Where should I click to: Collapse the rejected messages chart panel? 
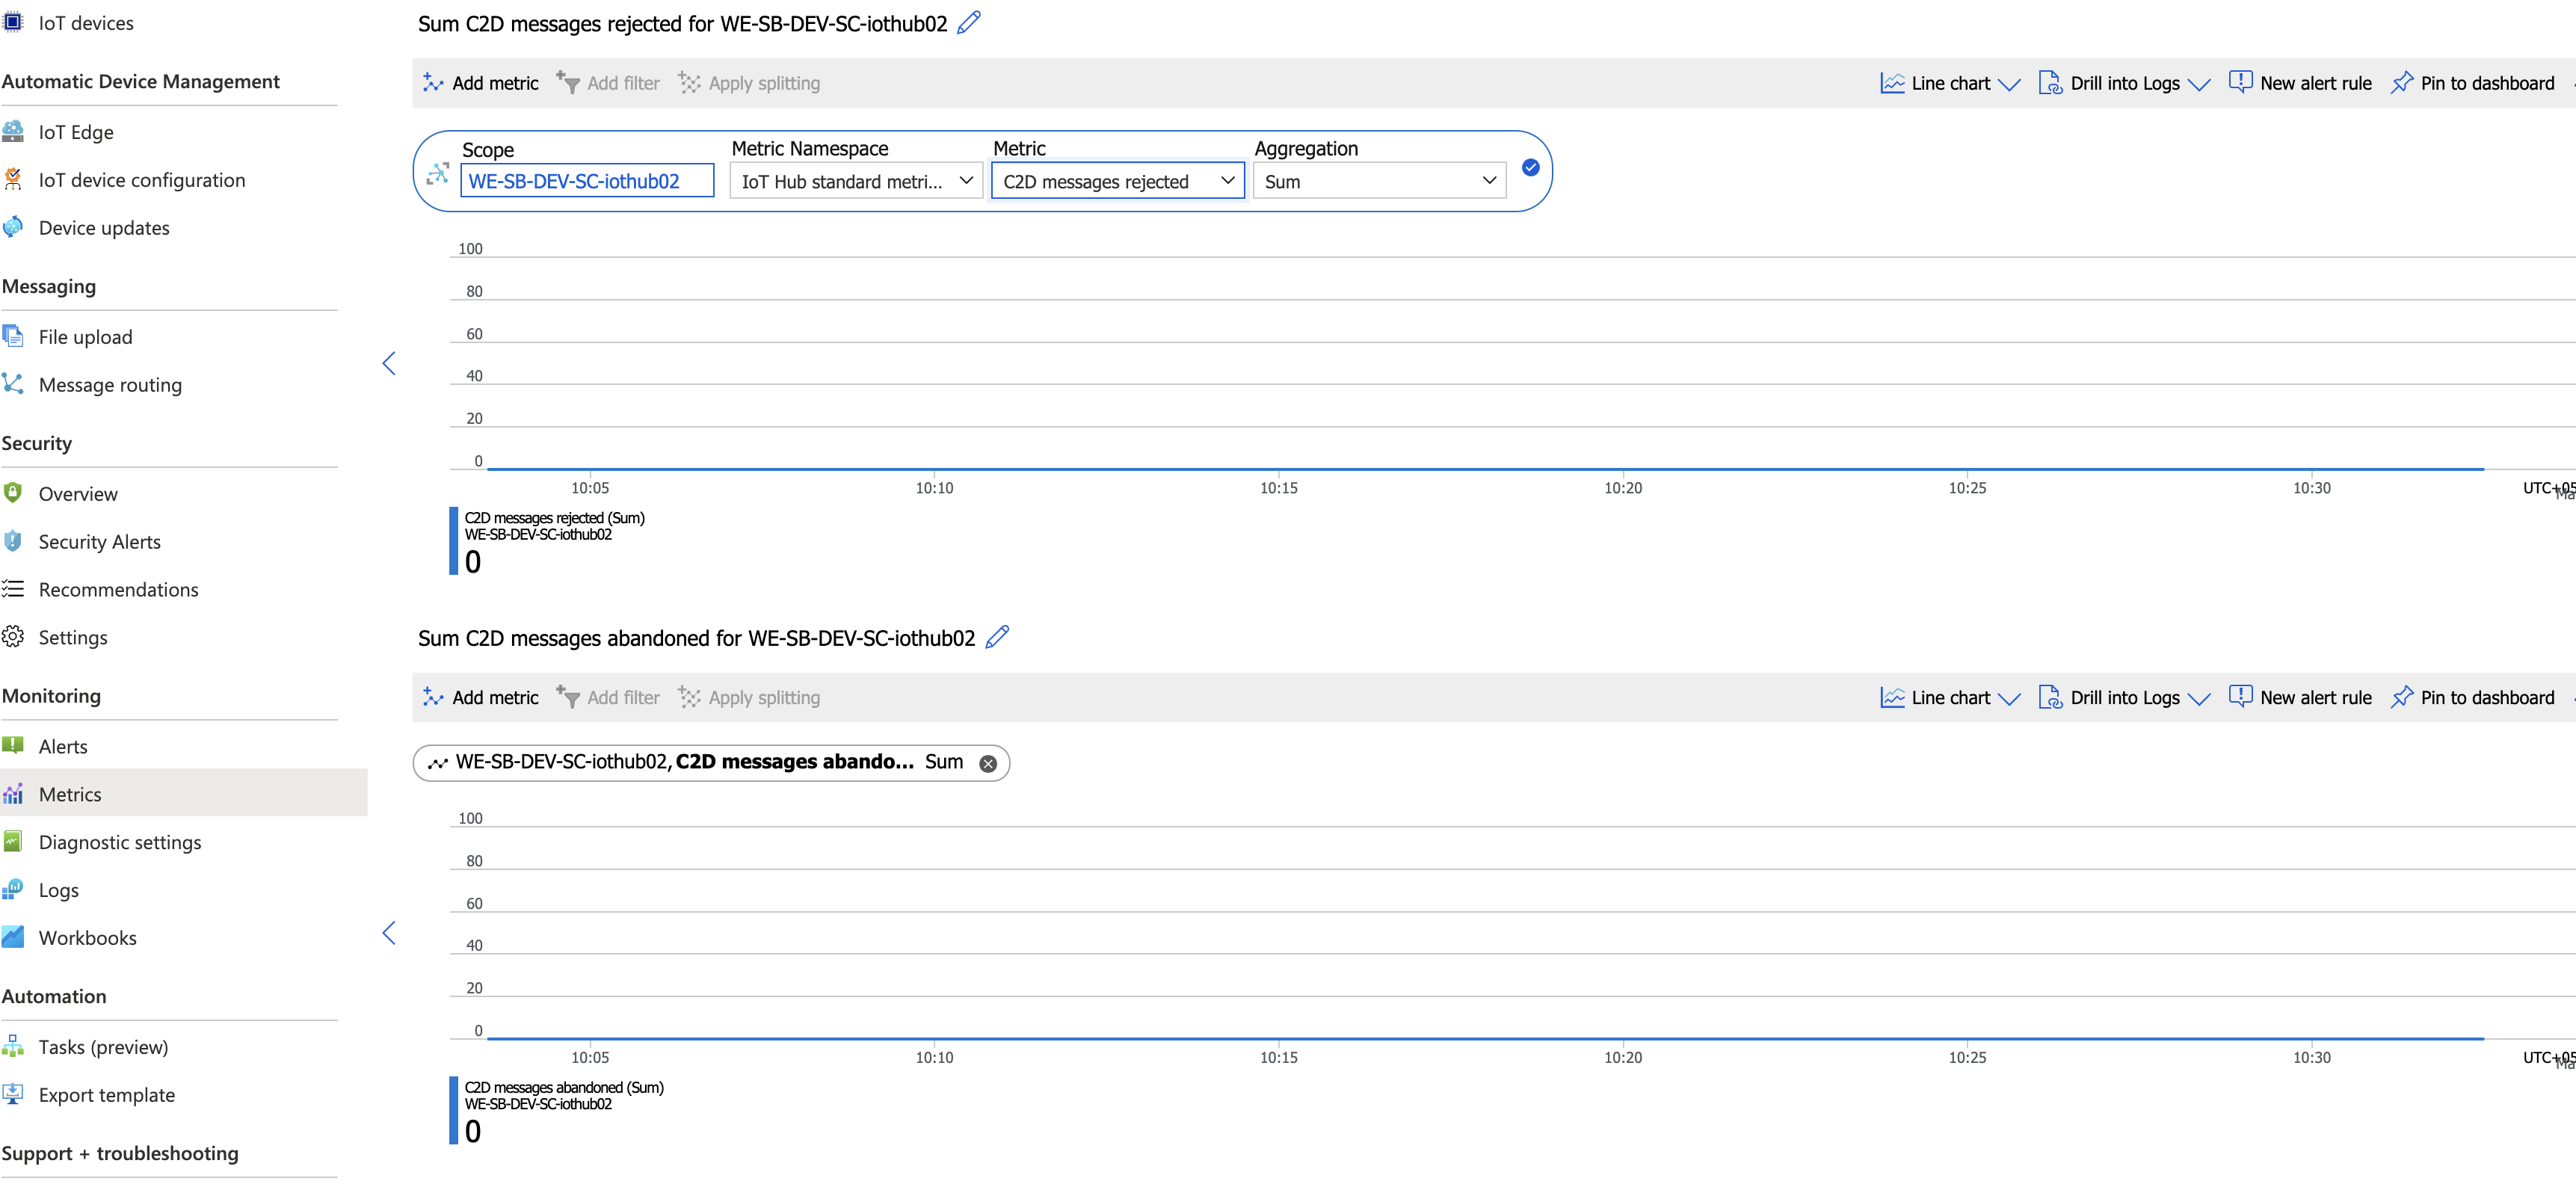(389, 363)
